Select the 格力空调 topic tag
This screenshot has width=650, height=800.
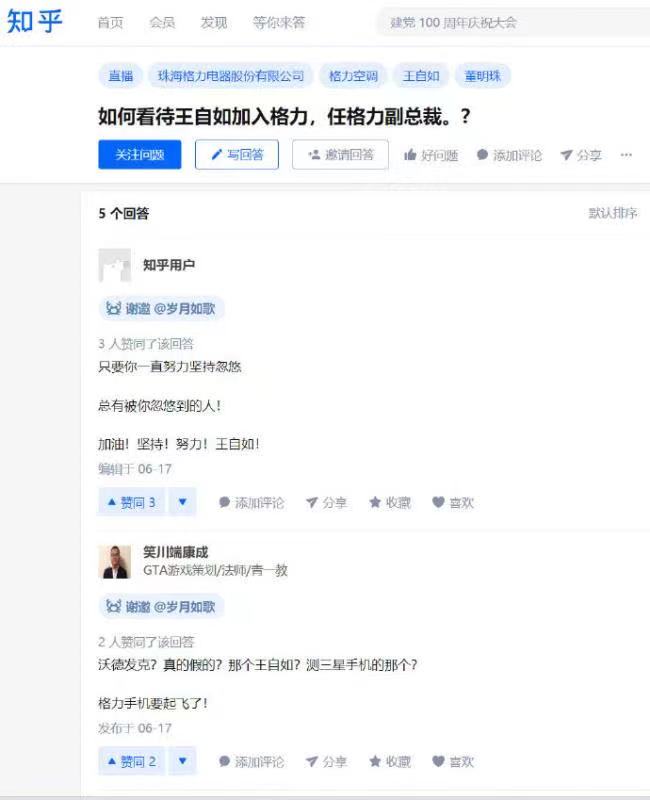[x=353, y=76]
